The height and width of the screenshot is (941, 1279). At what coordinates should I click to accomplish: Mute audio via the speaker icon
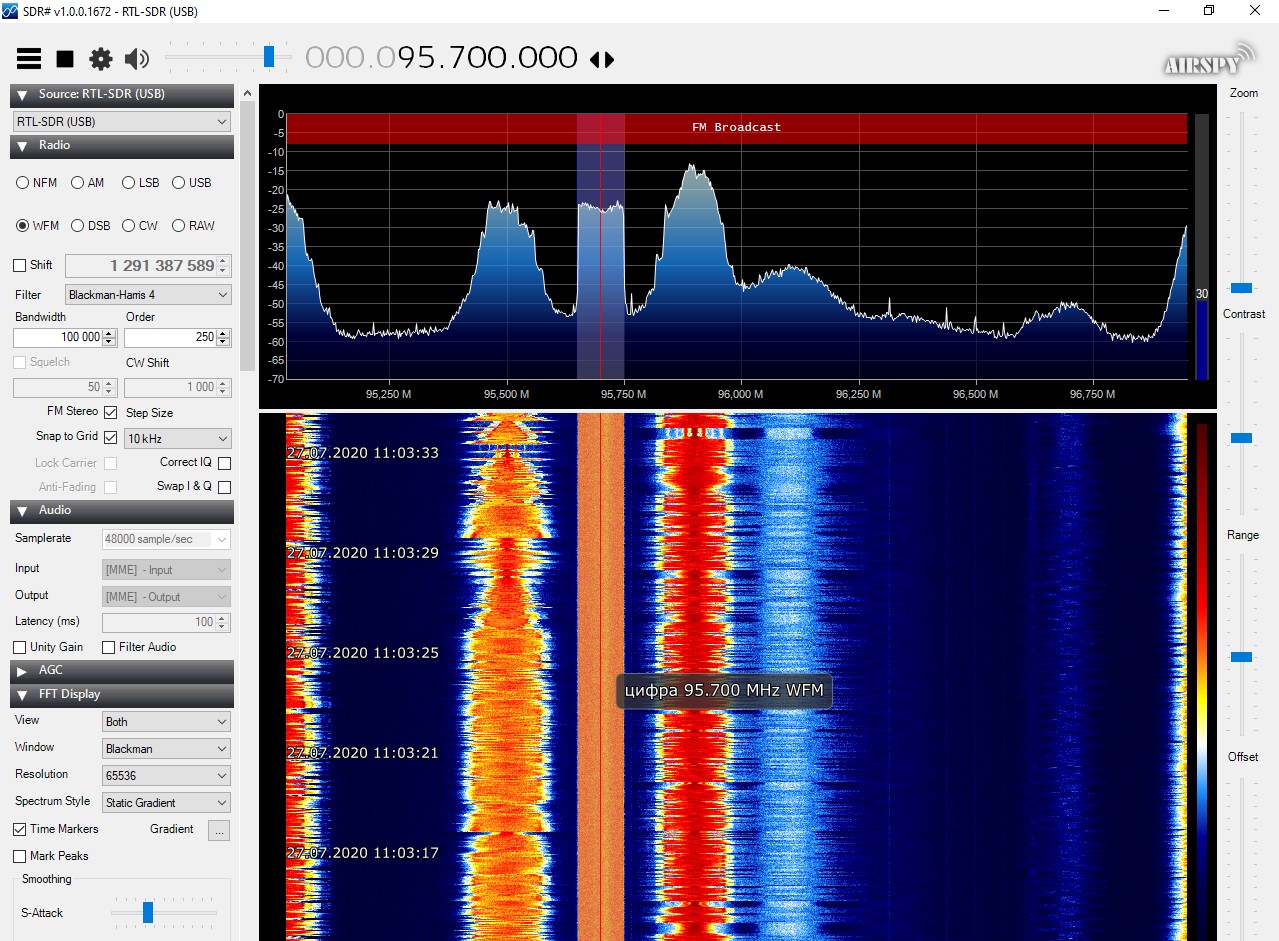coord(137,59)
